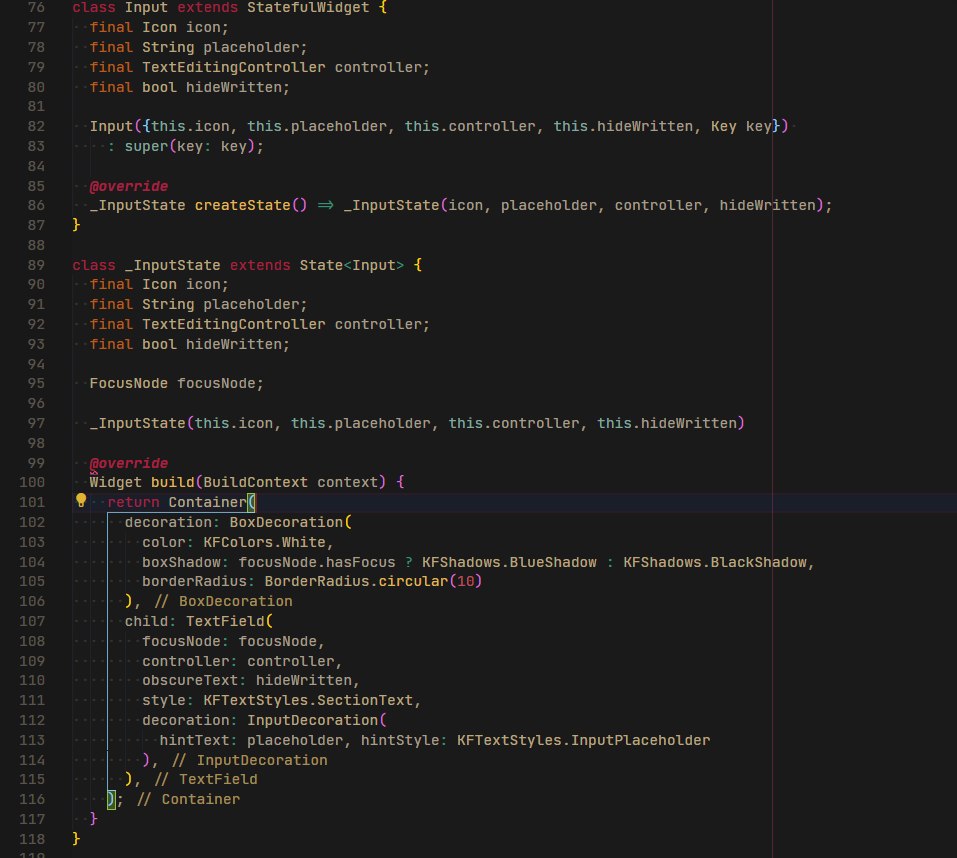Click 'createState' method name on line 86
The width and height of the screenshot is (957, 858).
click(x=242, y=205)
